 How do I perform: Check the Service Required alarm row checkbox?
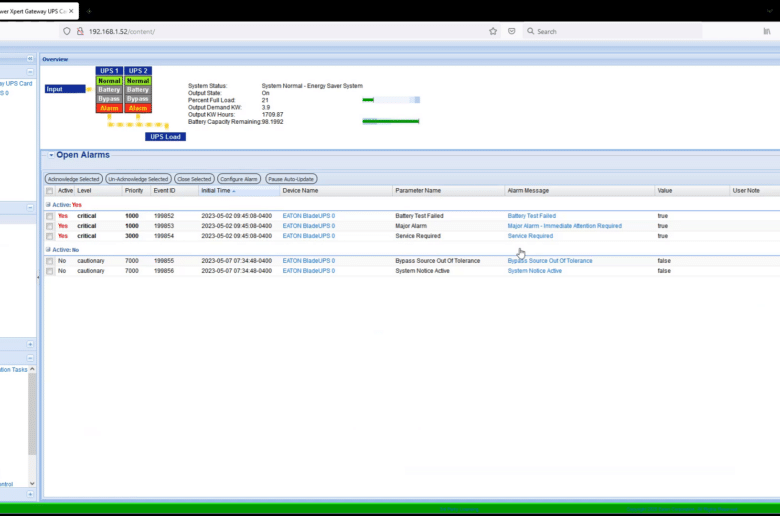pyautogui.click(x=49, y=236)
